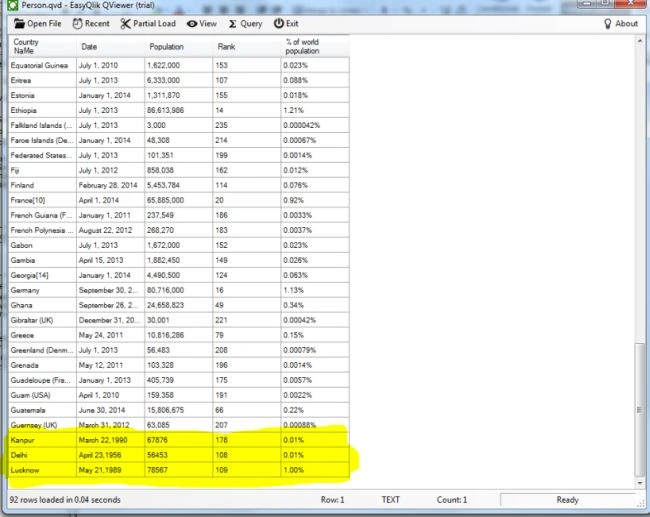Sort by Population column header
This screenshot has height=517, width=650.
pyautogui.click(x=179, y=46)
